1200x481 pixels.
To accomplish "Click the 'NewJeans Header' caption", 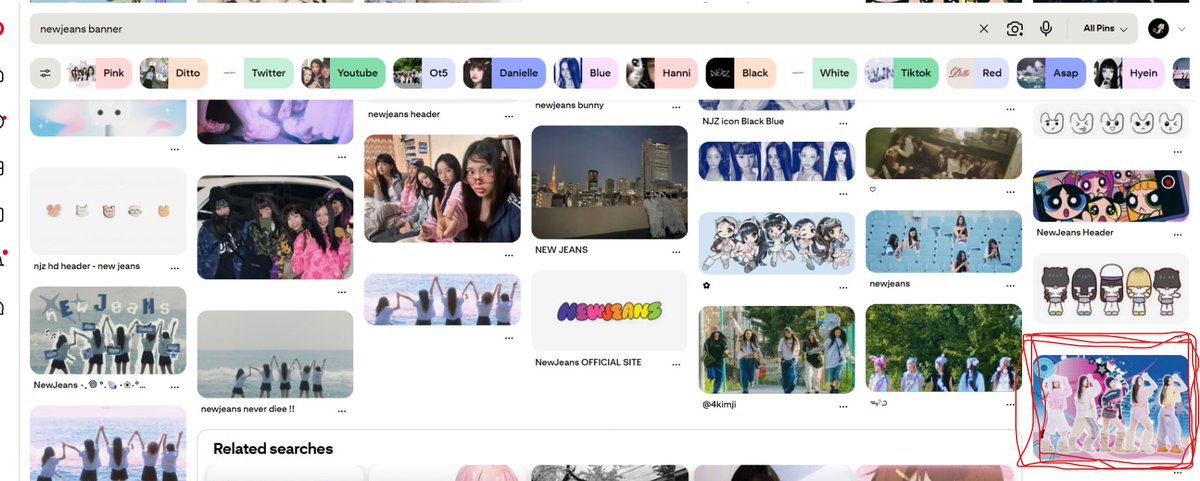I will [x=1075, y=232].
